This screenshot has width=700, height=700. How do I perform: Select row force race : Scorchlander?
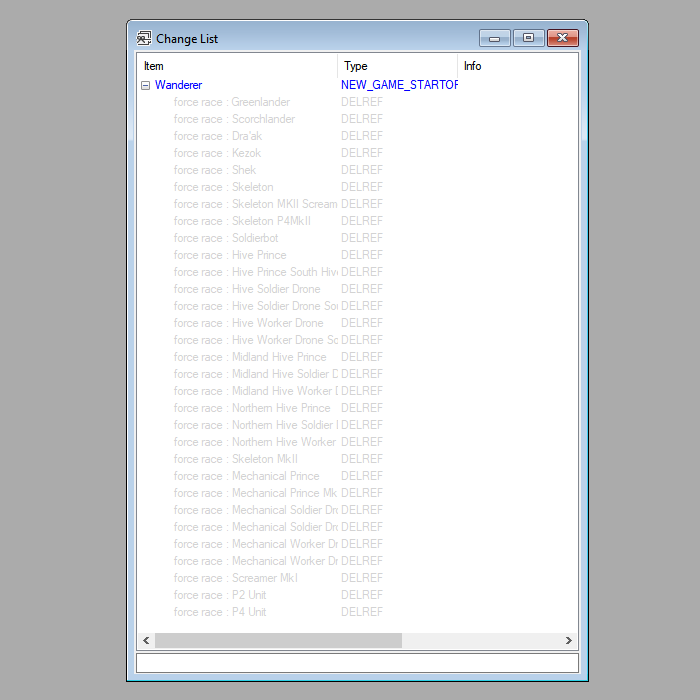pos(234,119)
